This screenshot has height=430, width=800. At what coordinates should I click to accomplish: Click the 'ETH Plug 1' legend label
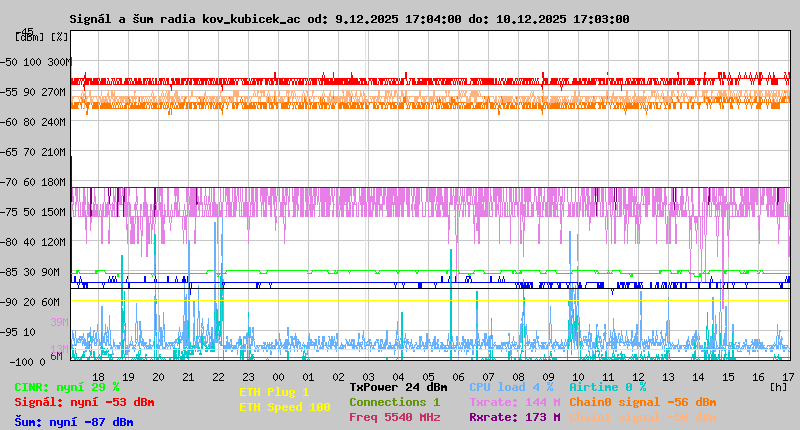click(x=274, y=392)
